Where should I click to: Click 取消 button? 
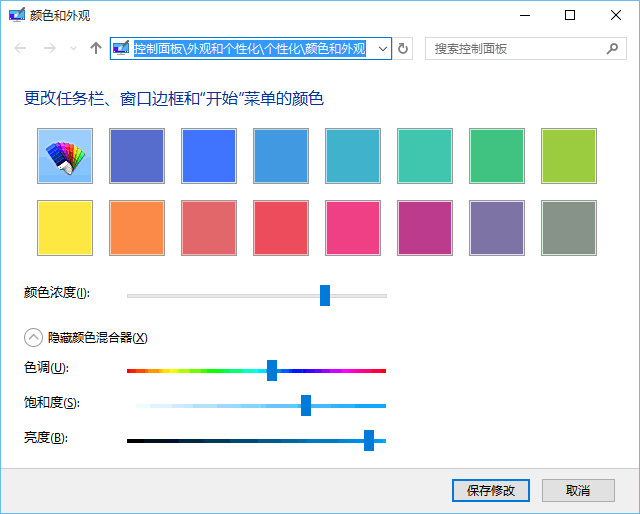(577, 490)
